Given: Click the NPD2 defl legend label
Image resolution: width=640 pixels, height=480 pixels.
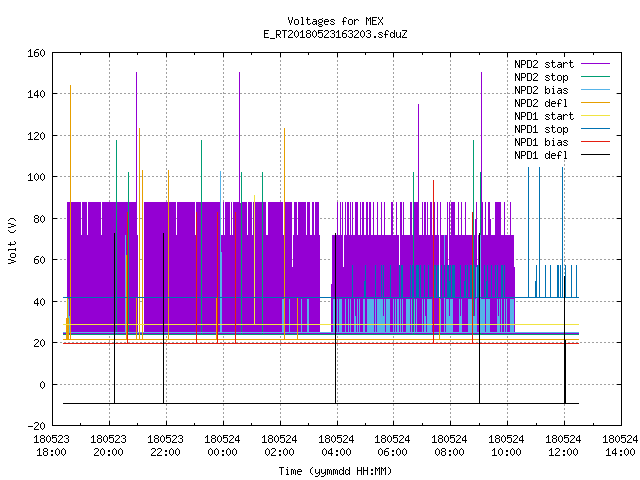Looking at the screenshot, I should tap(541, 103).
